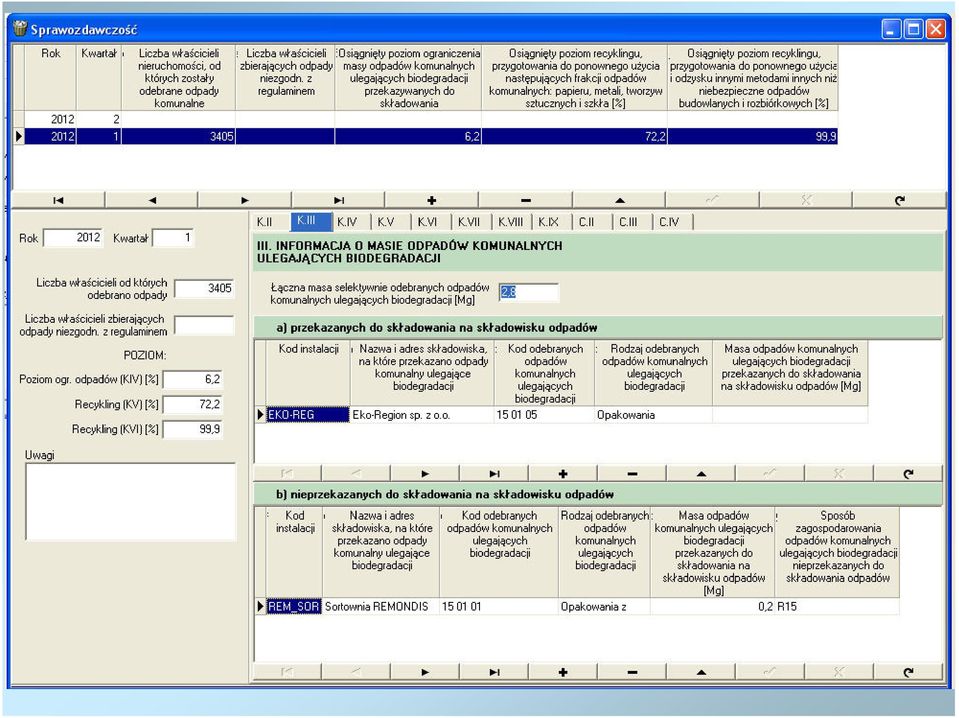Click the Sortownia REMONDIS cell
This screenshot has height=718, width=959.
click(x=380, y=607)
